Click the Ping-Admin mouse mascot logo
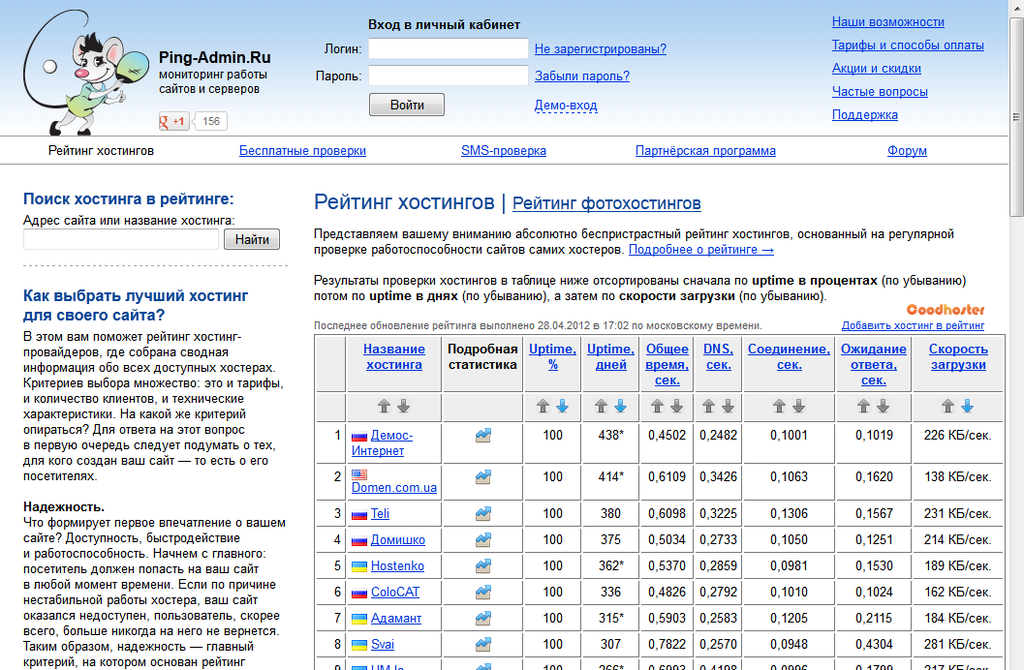This screenshot has width=1024, height=670. coord(85,72)
